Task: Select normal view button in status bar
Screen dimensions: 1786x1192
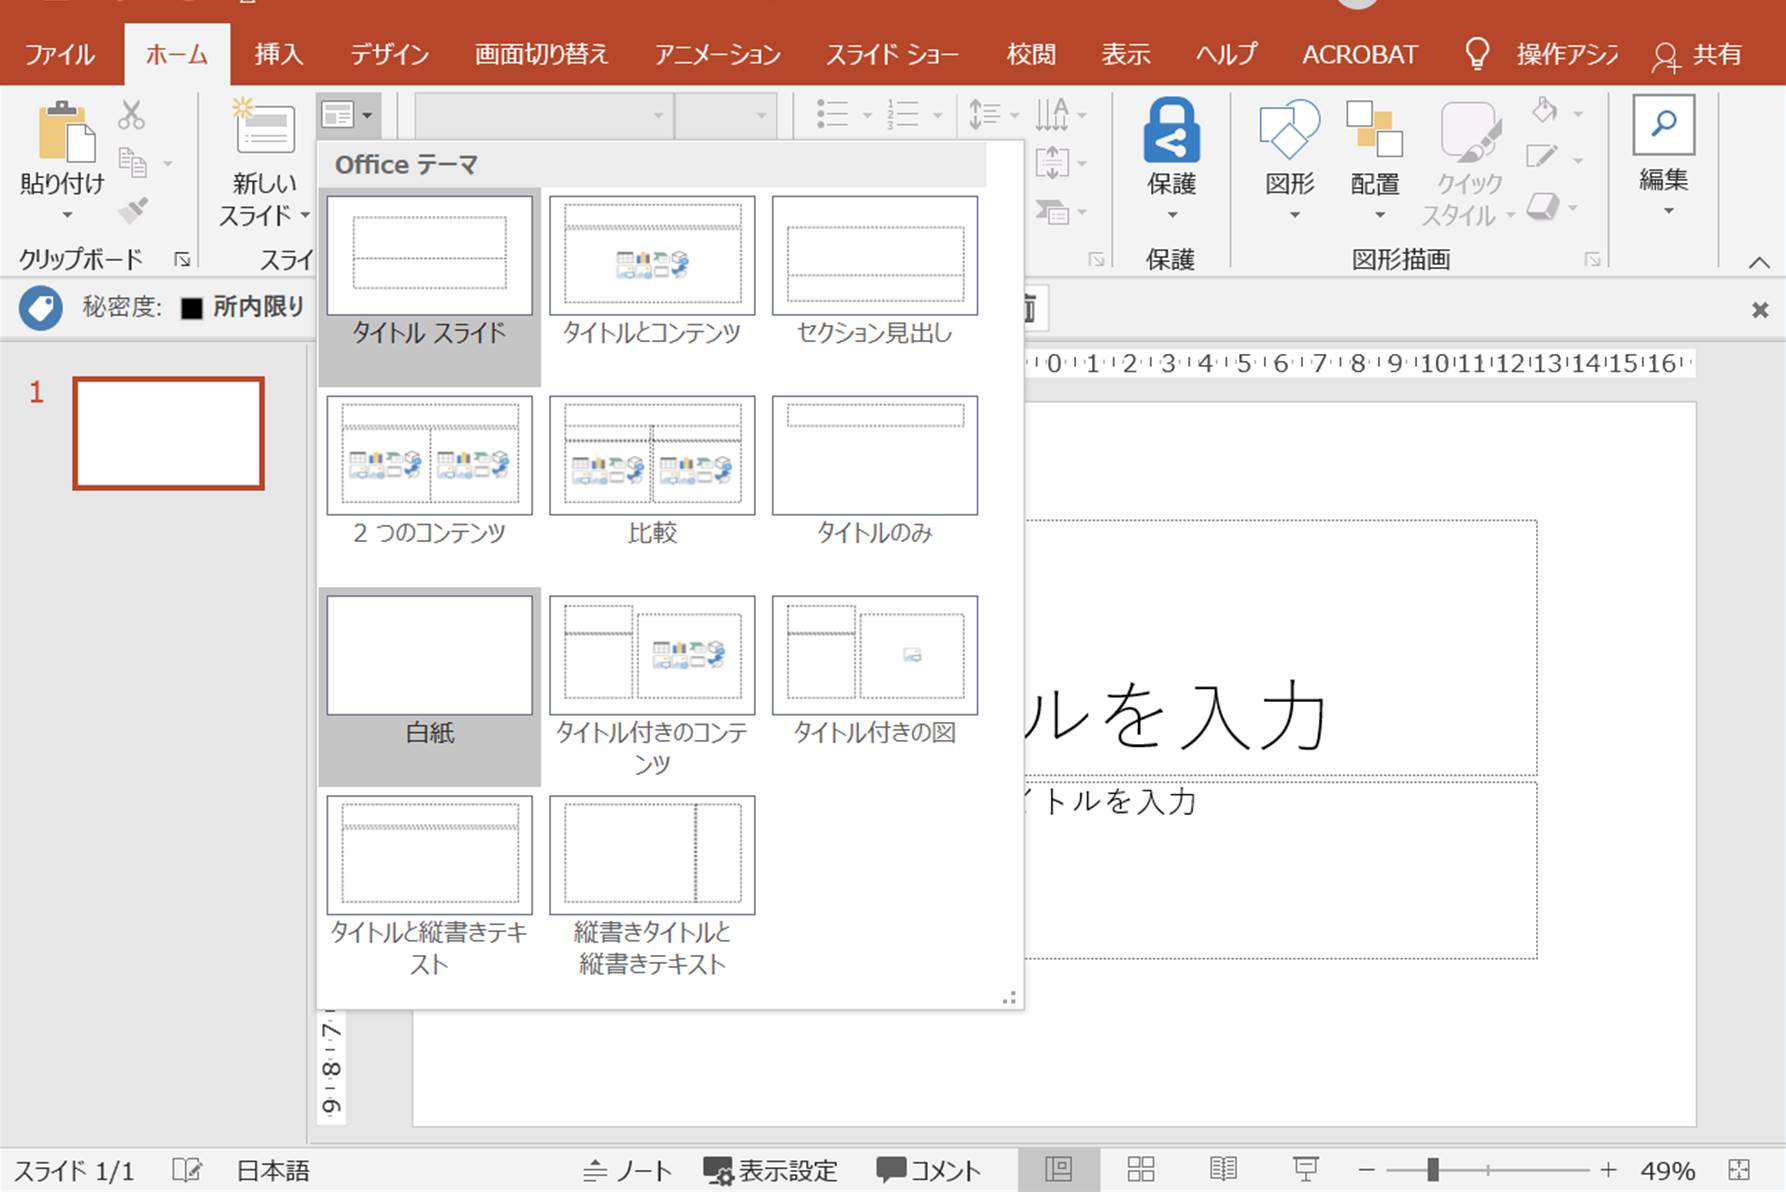Action: click(1058, 1169)
